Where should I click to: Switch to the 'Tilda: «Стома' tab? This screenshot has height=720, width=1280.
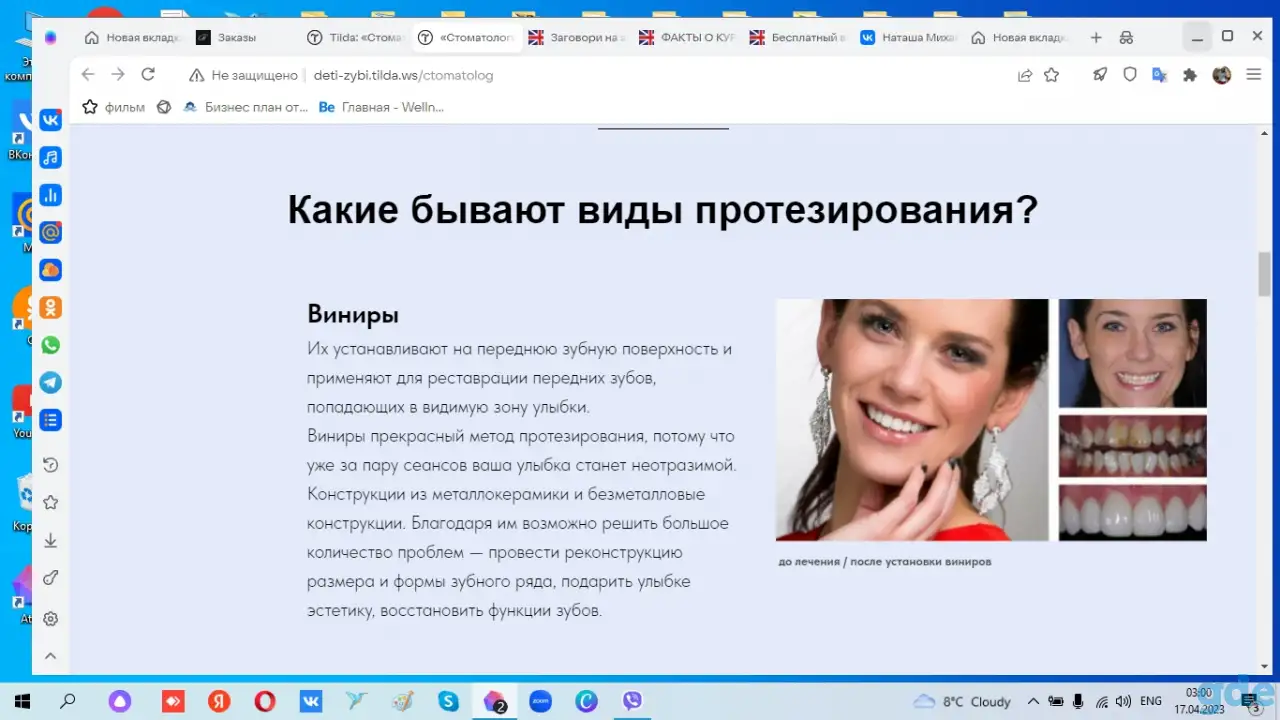tap(354, 37)
